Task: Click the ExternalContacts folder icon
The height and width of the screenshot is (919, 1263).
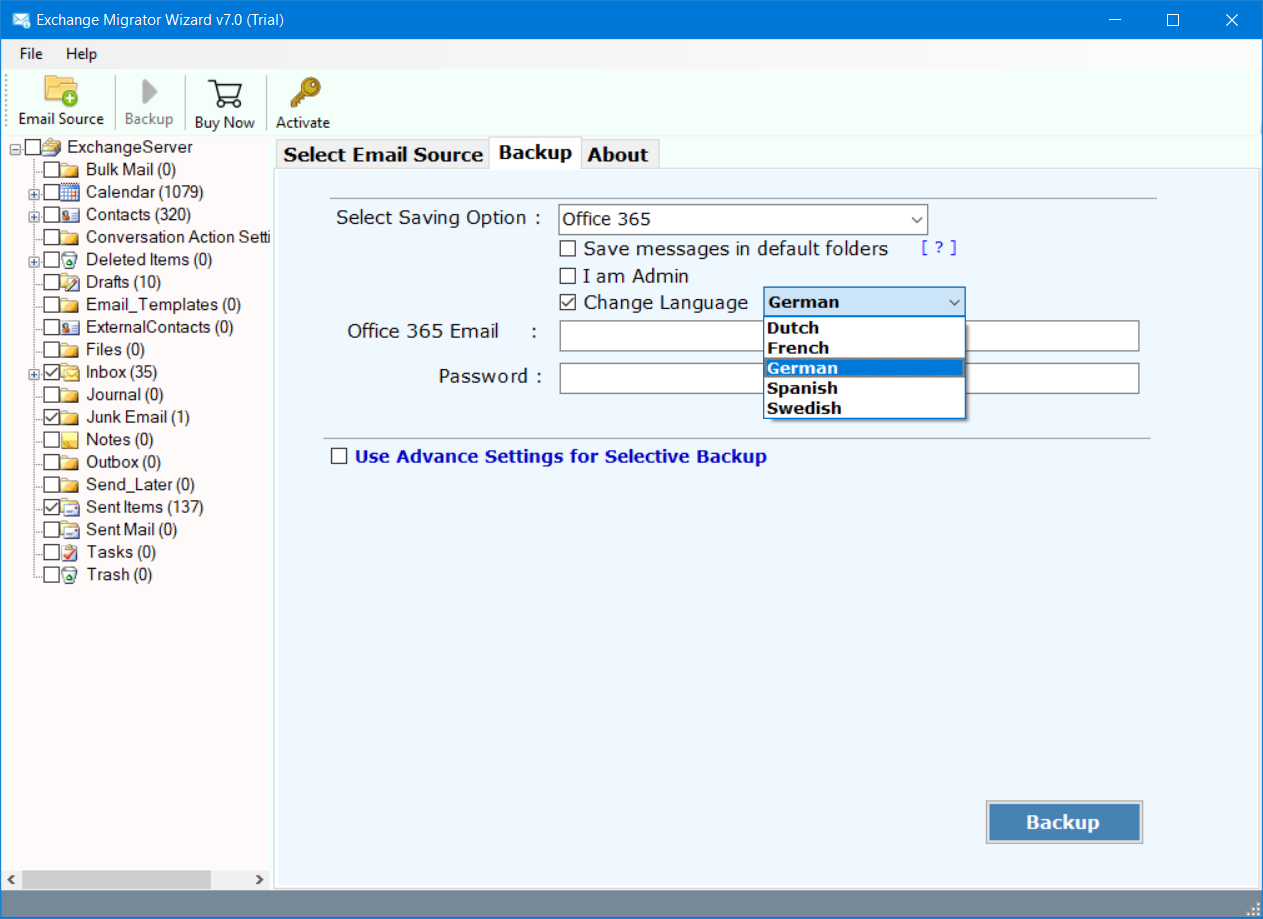Action: [x=70, y=327]
